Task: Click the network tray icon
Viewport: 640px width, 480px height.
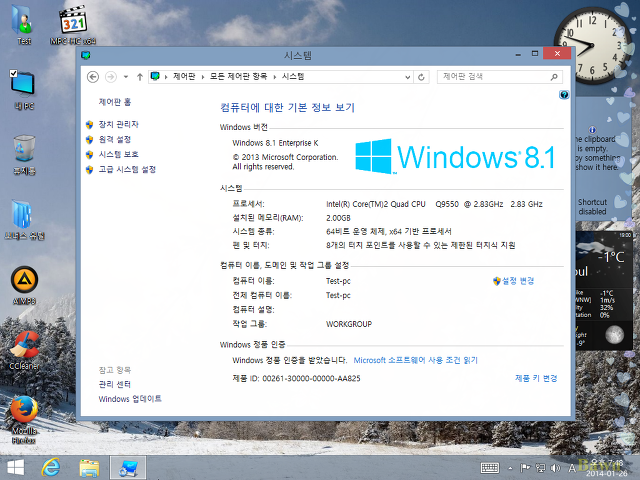Action: tap(541, 468)
